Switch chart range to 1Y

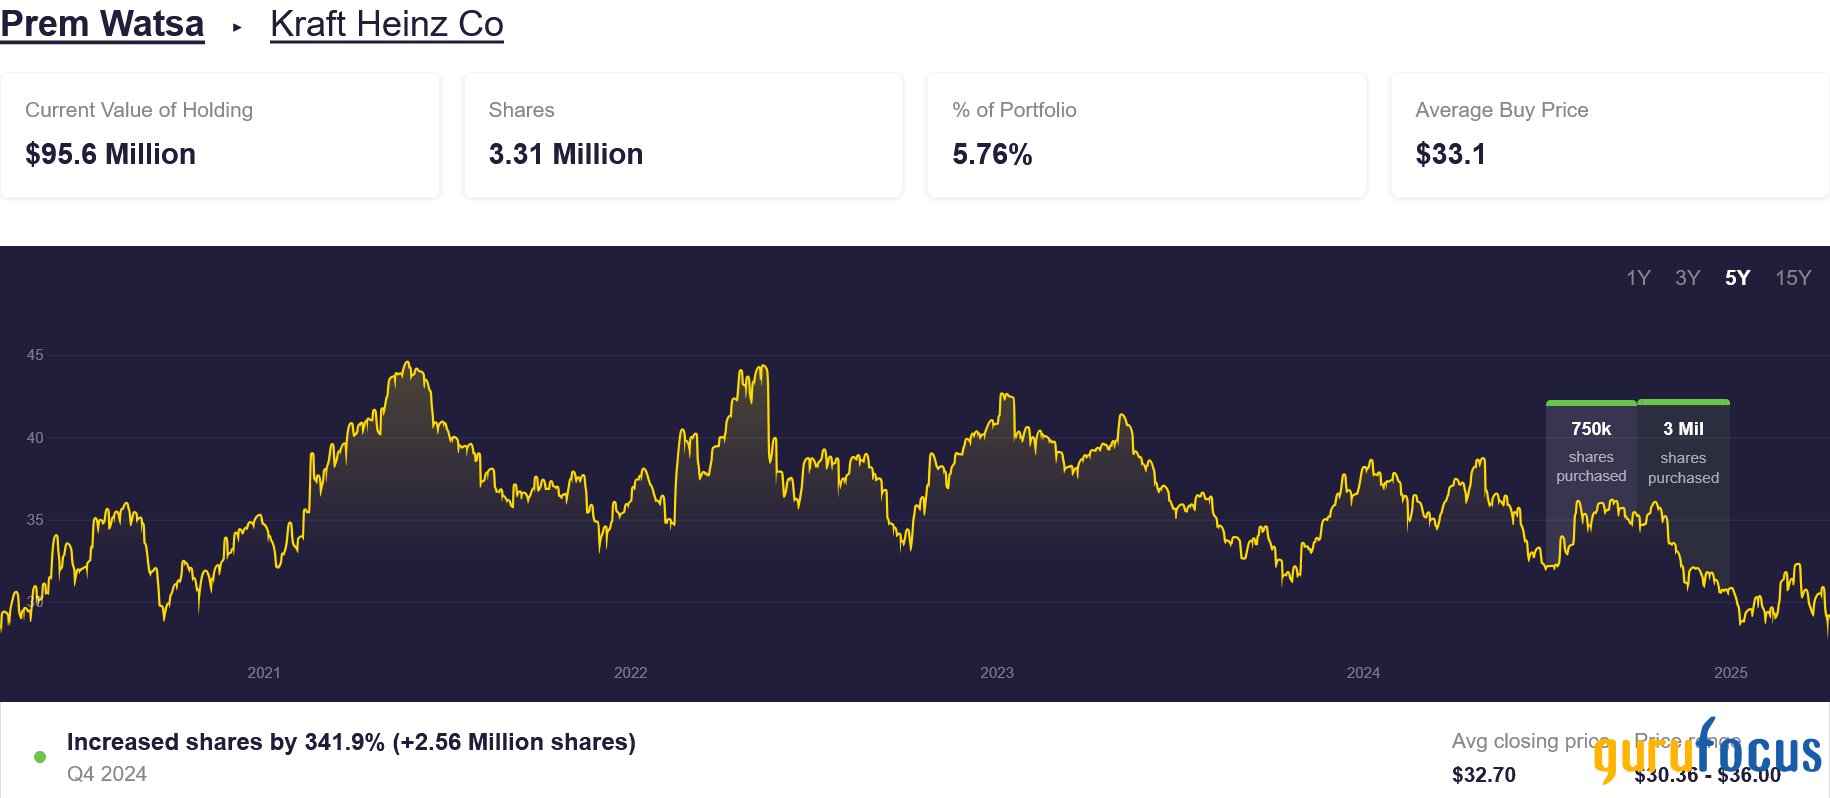[1638, 278]
